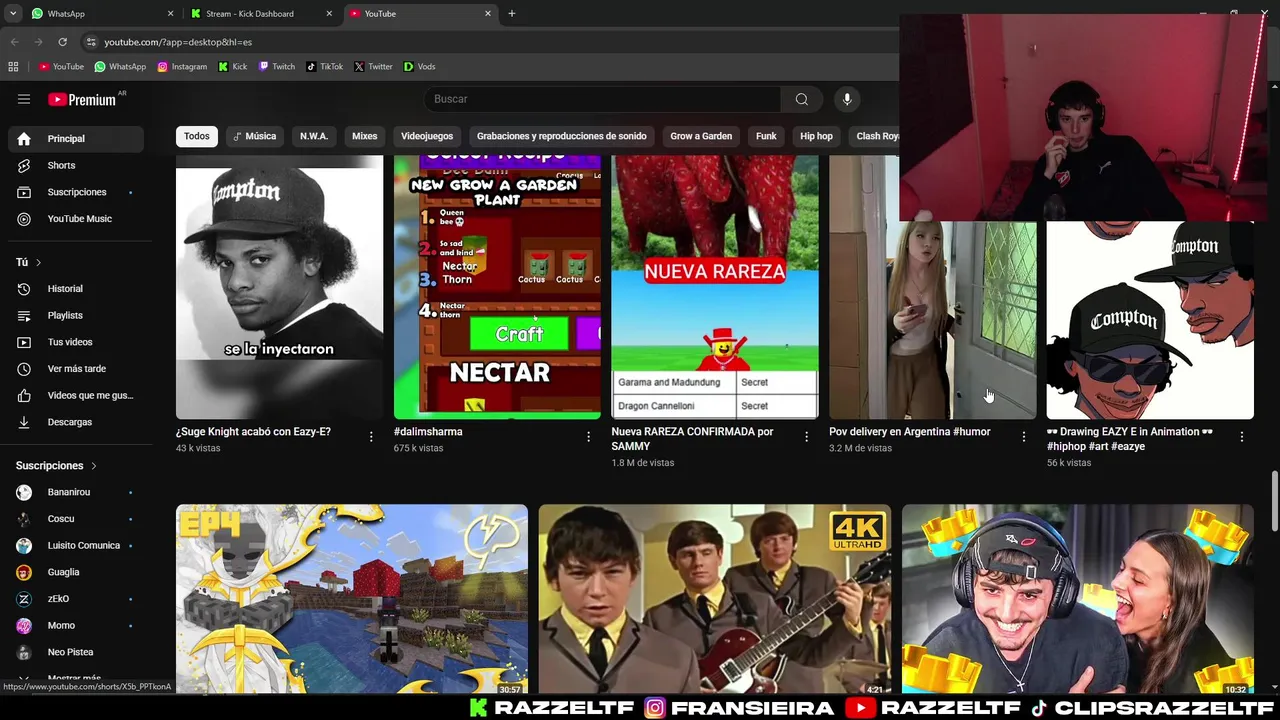Screen dimensions: 1280x720
Task: Open Guaglia subscription channel
Action: [76, 572]
